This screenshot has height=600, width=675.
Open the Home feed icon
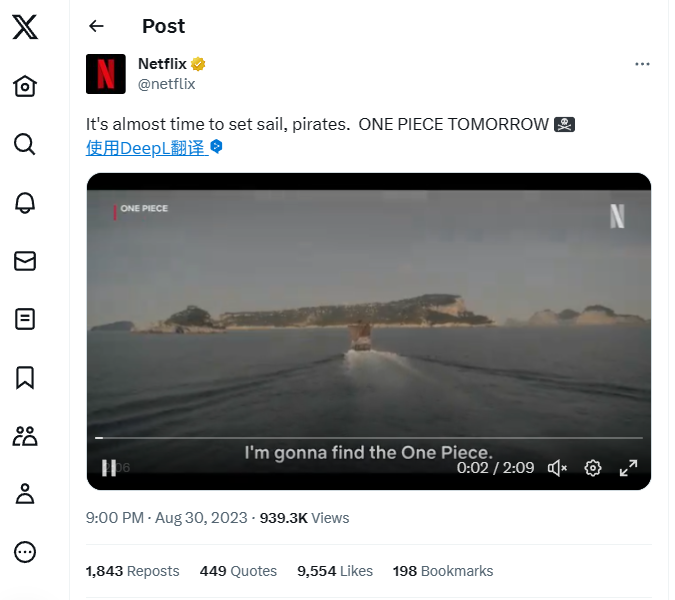[25, 86]
